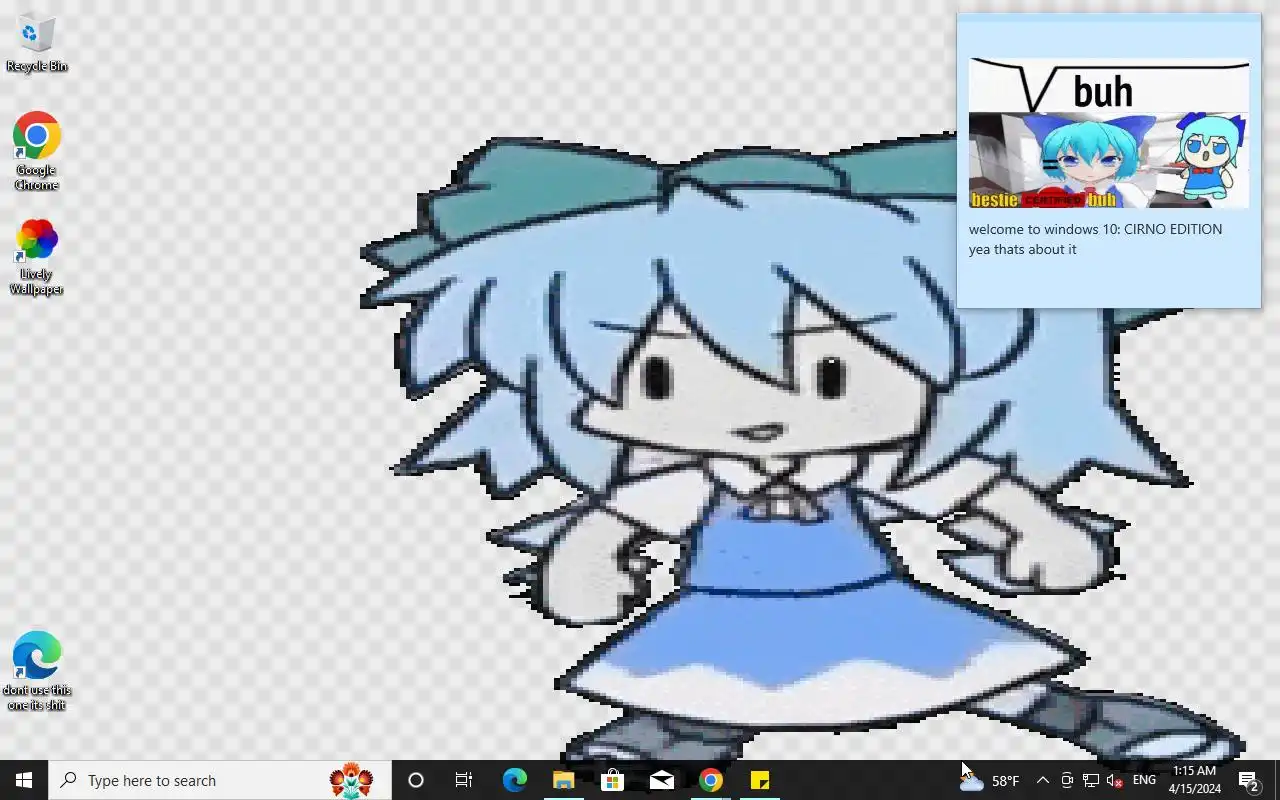Click the 'yea thats about it' note line
This screenshot has width=1280, height=800.
(x=1022, y=249)
